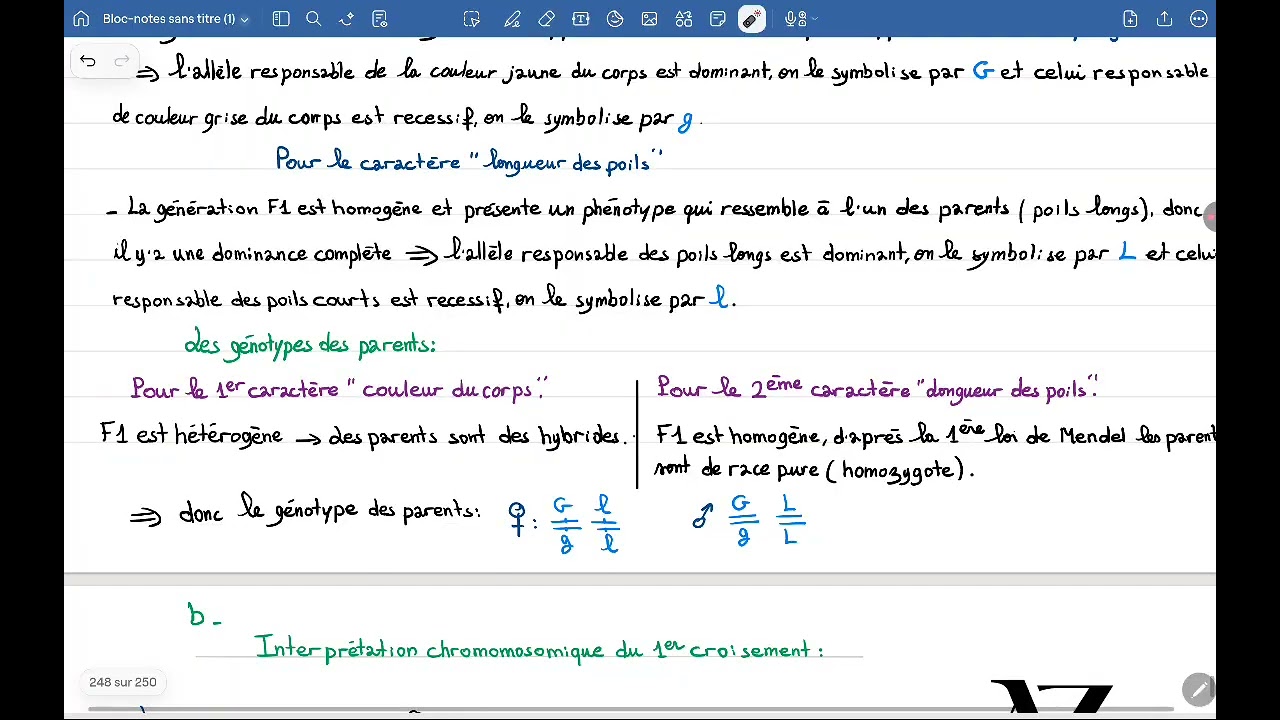This screenshot has width=1280, height=720.
Task: Select the pen tool
Action: 513,19
